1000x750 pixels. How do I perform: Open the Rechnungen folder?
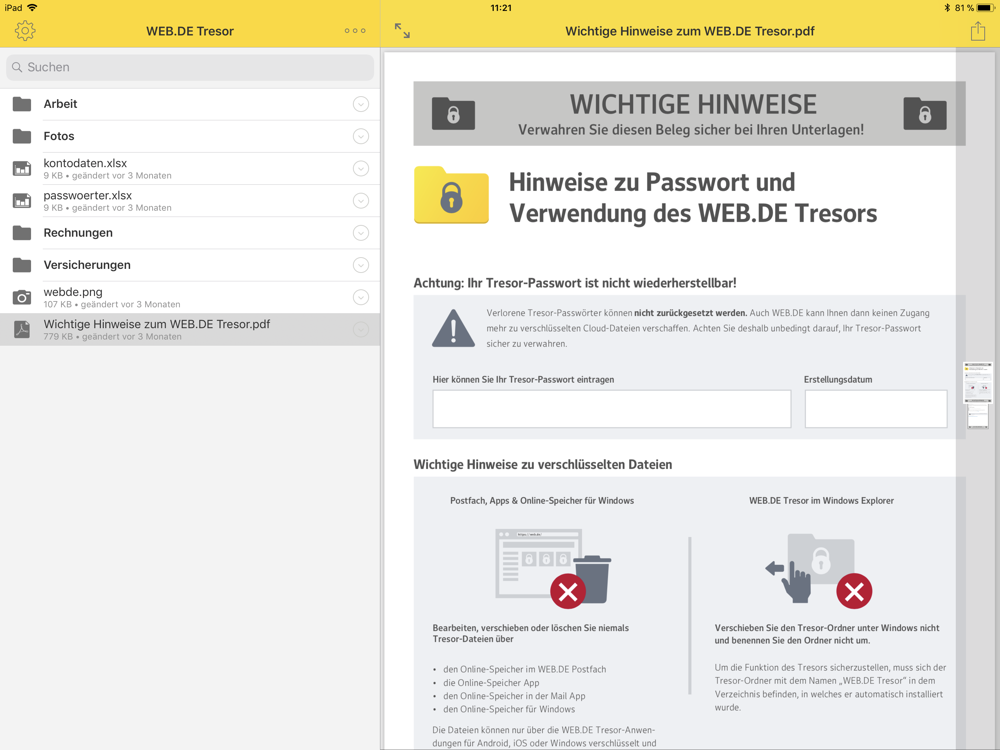(190, 233)
